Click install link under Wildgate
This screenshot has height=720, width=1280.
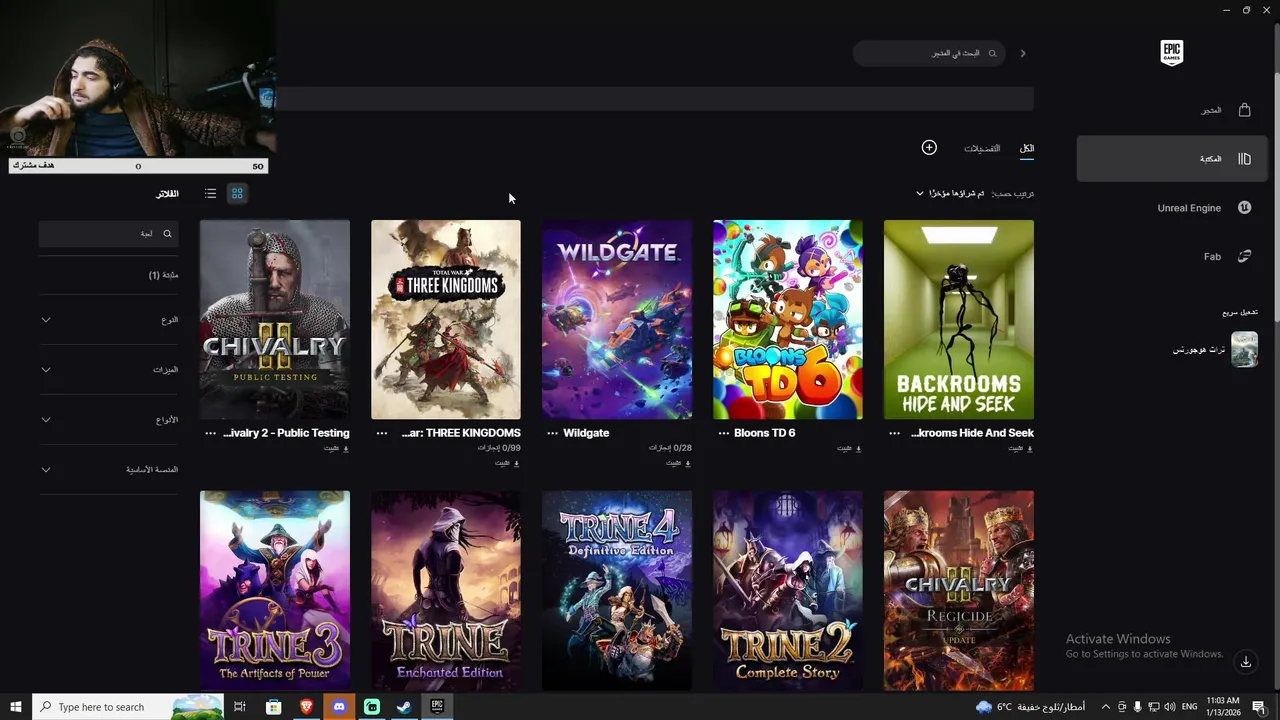coord(679,463)
